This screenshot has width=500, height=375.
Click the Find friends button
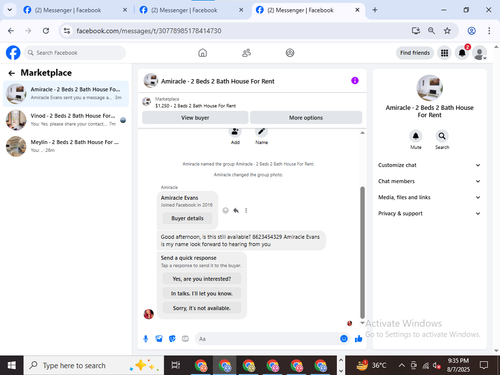[415, 53]
